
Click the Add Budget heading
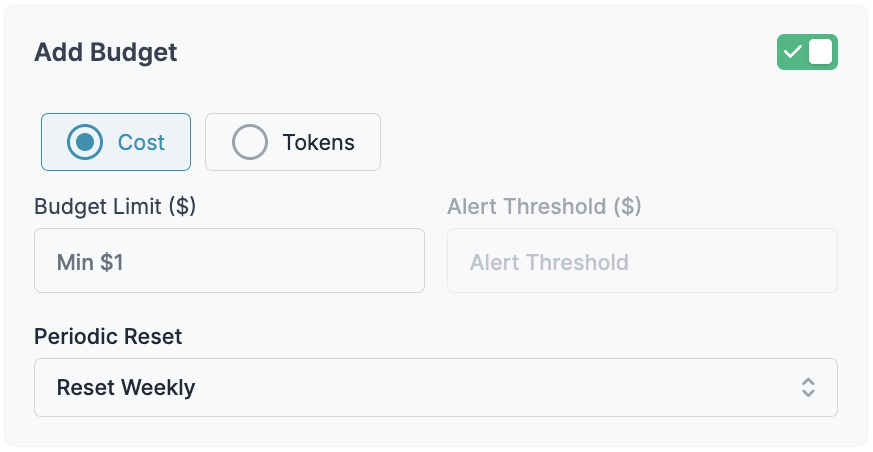point(106,52)
